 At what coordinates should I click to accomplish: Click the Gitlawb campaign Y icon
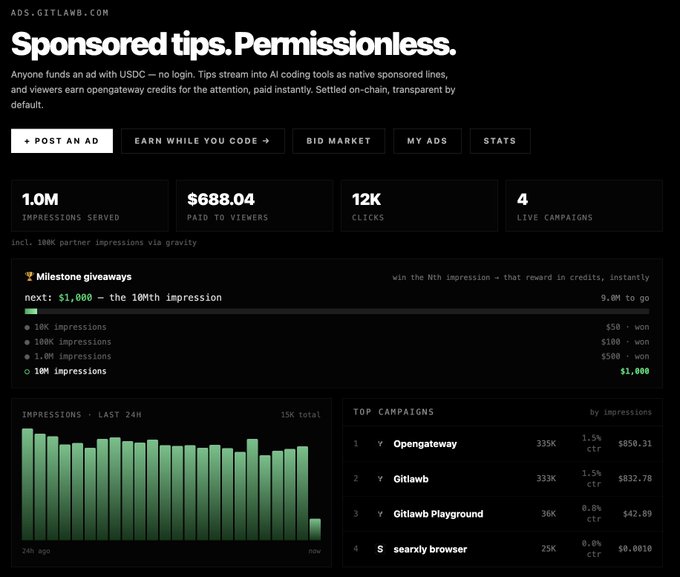(380, 479)
